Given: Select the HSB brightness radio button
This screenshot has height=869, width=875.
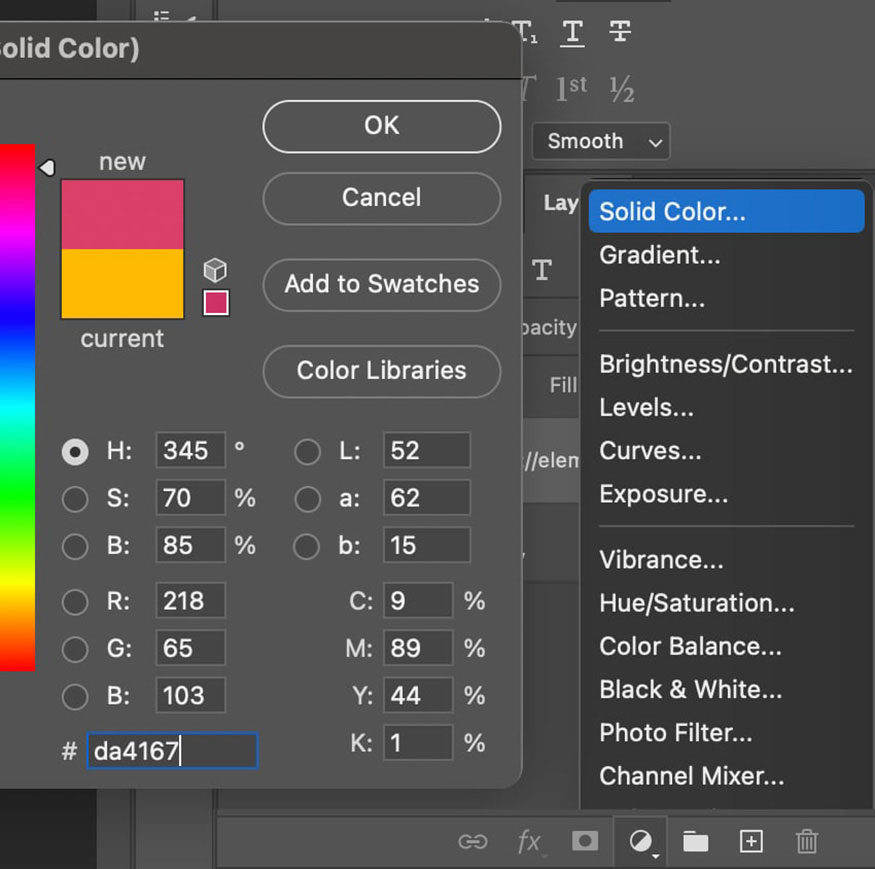Looking at the screenshot, I should [75, 546].
